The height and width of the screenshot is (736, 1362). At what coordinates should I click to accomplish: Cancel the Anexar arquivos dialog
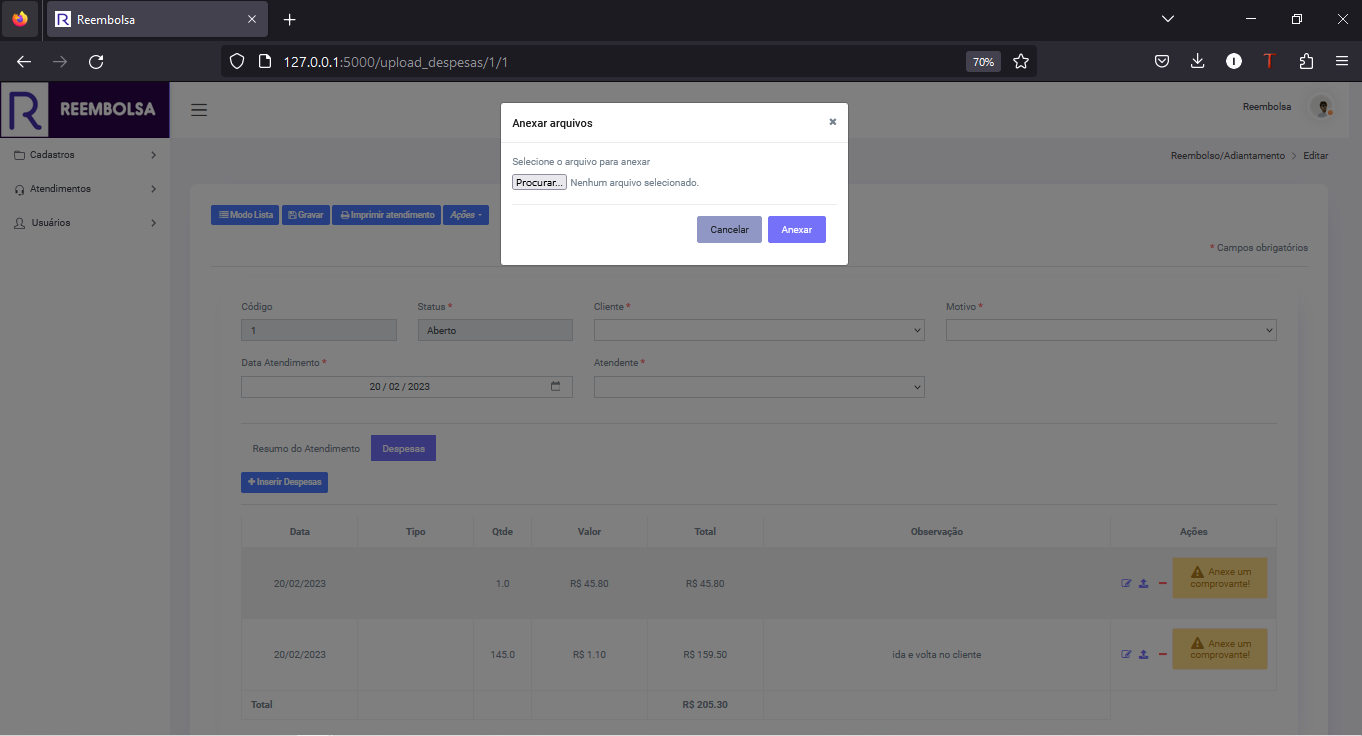[729, 229]
